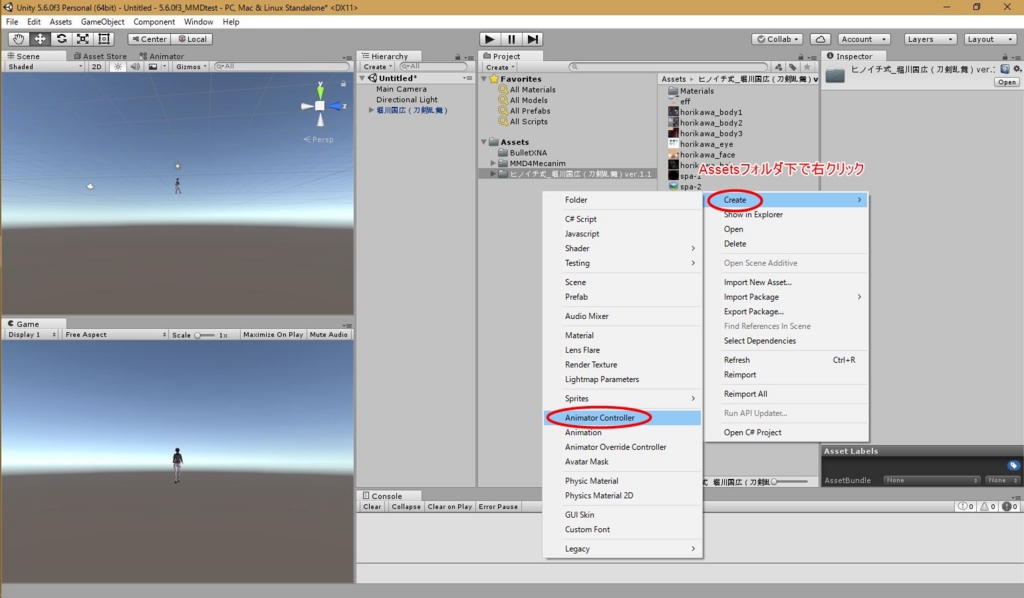Open the GameObject menu
1024x598 pixels.
103,22
